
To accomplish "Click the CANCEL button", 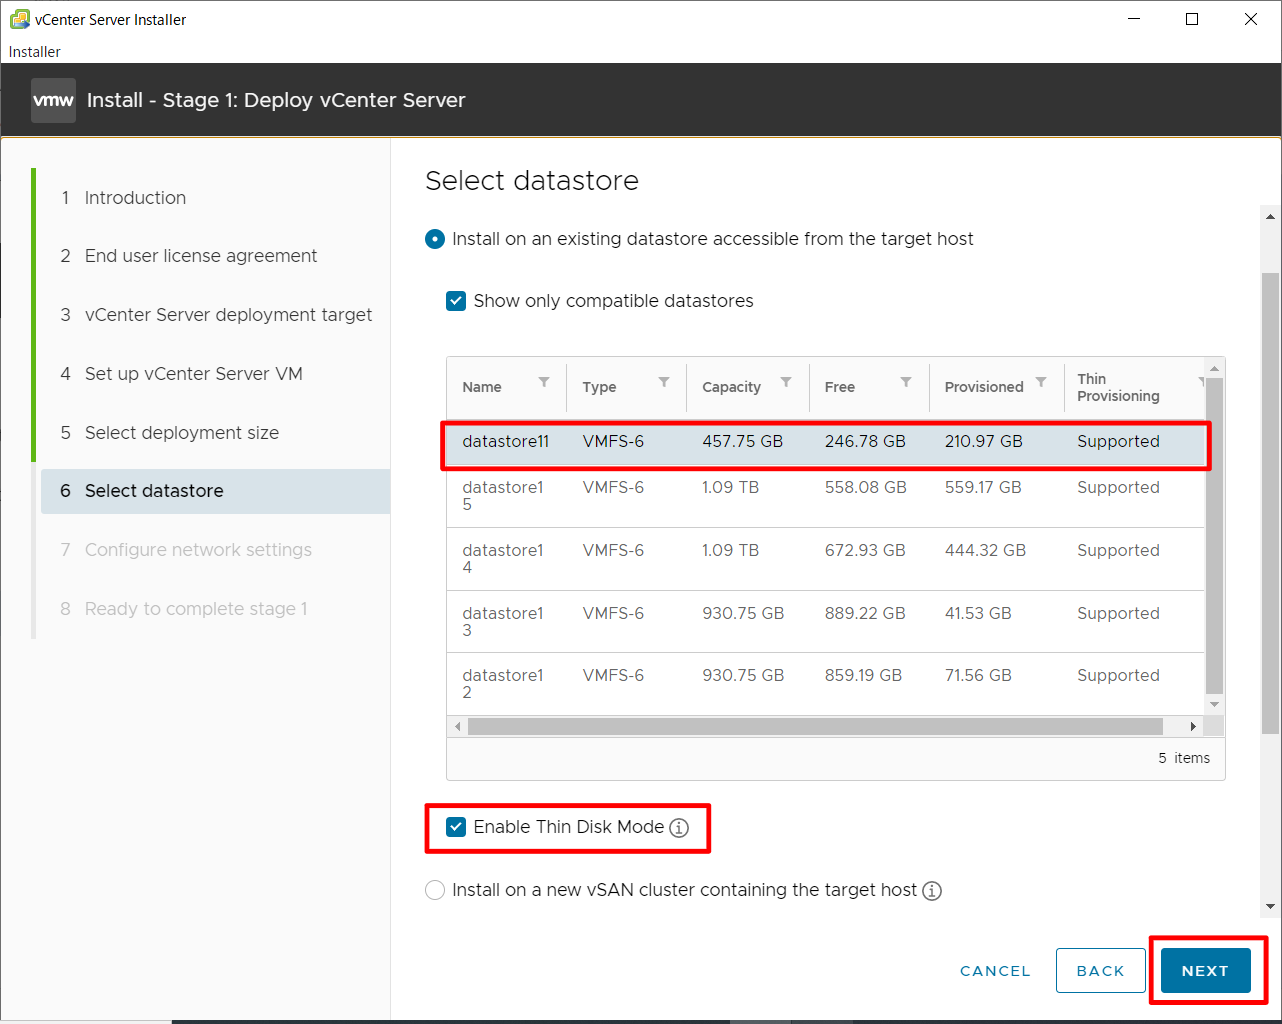I will [x=995, y=971].
